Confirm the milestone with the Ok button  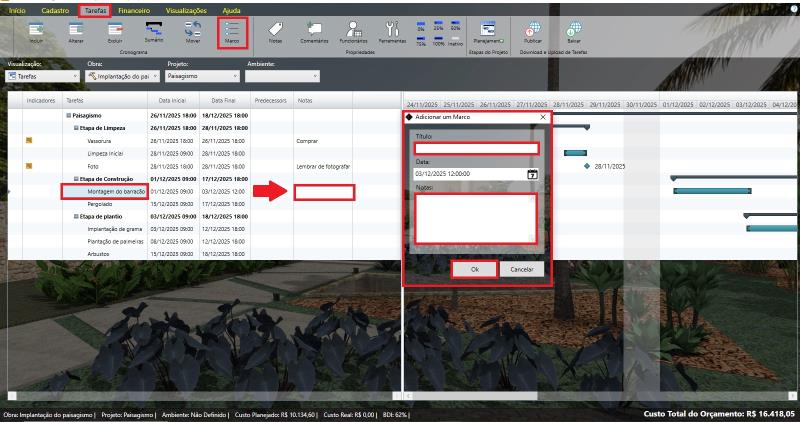coord(474,269)
